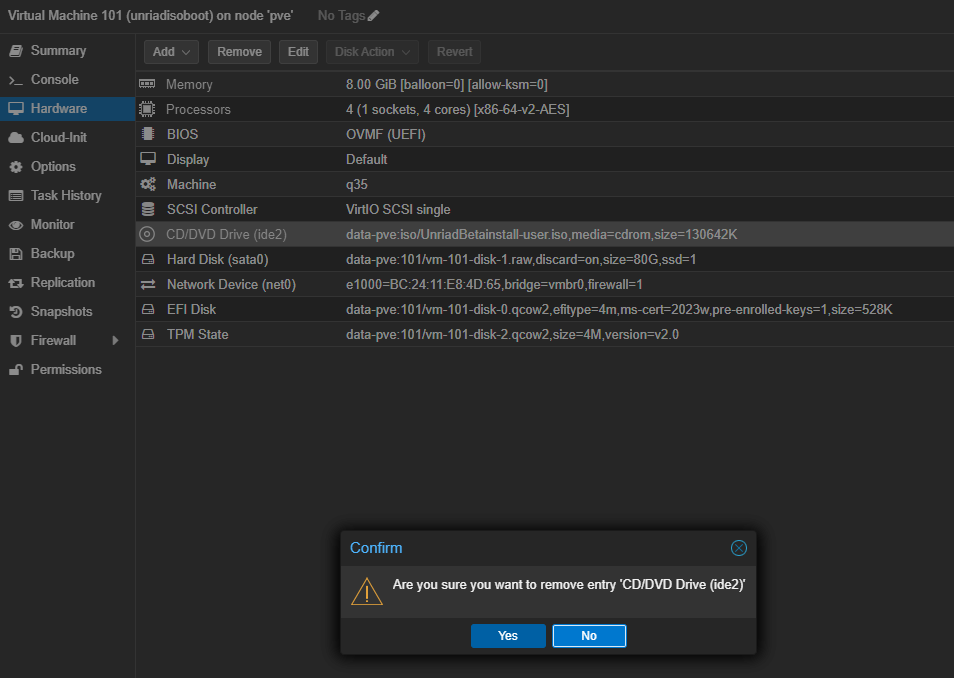Select the Display row value Default

pyautogui.click(x=366, y=159)
